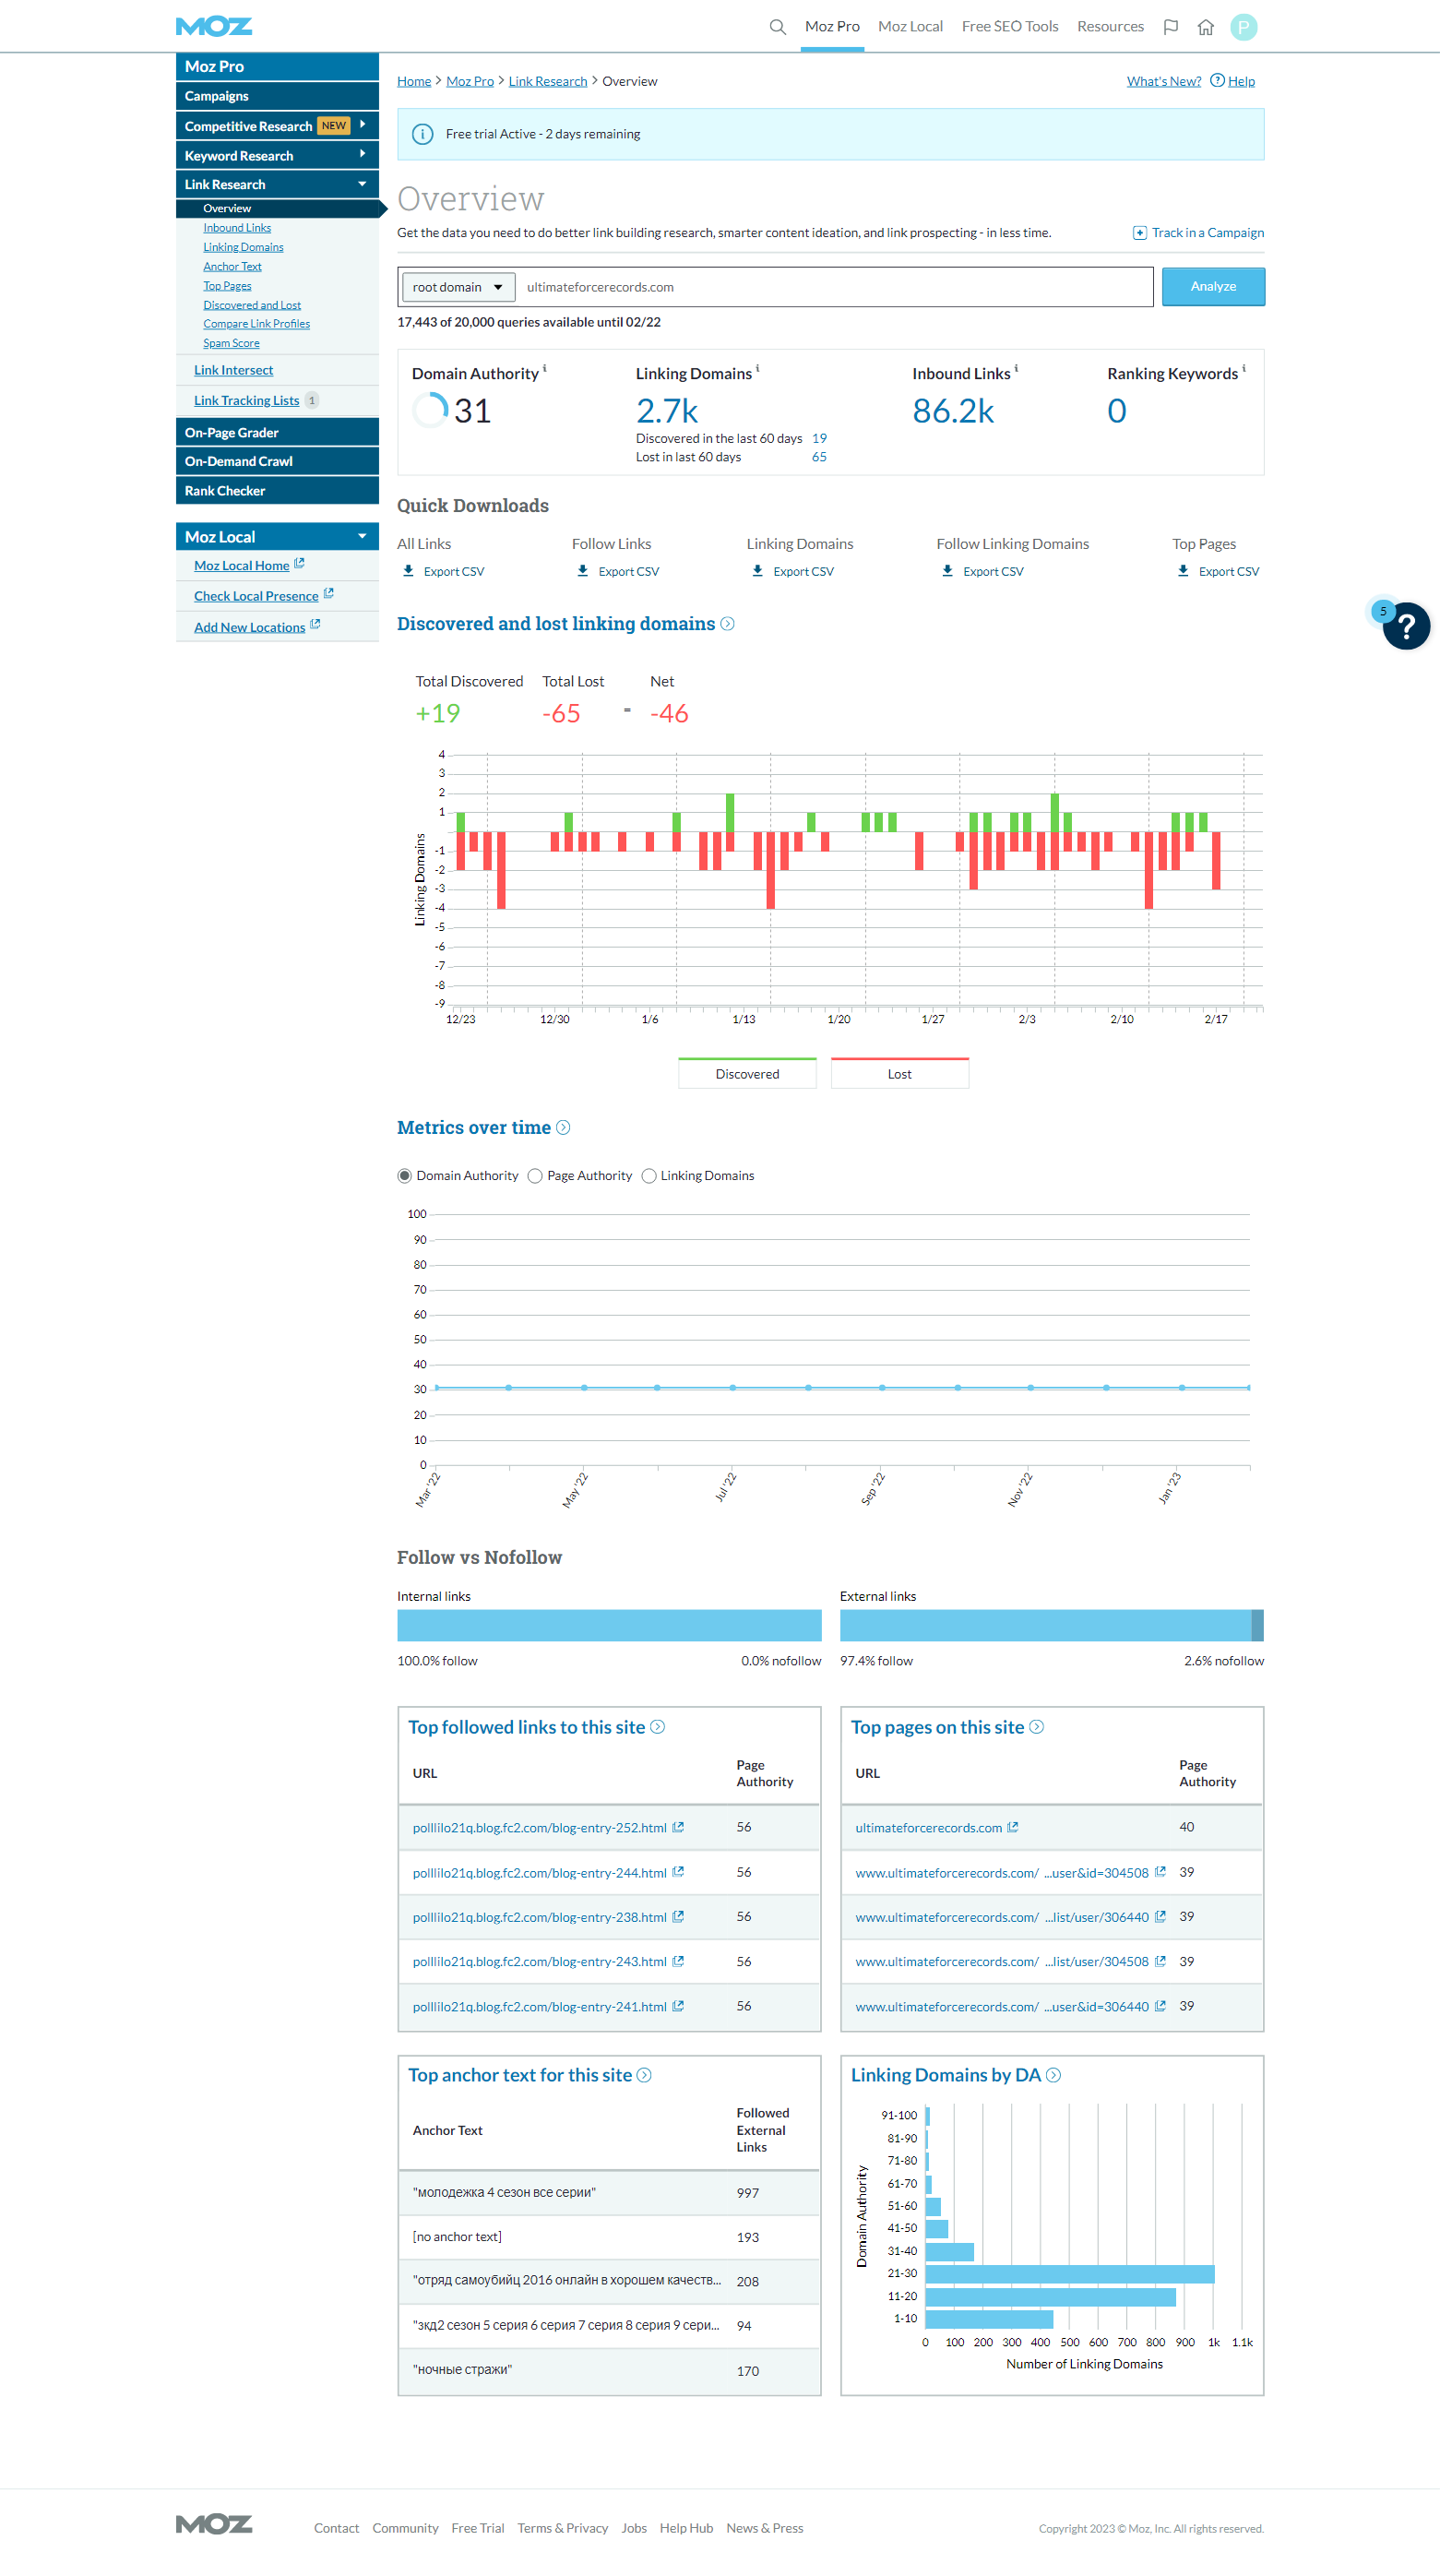Image resolution: width=1440 pixels, height=2576 pixels.
Task: Select the Domain Authority radio button
Action: click(405, 1176)
